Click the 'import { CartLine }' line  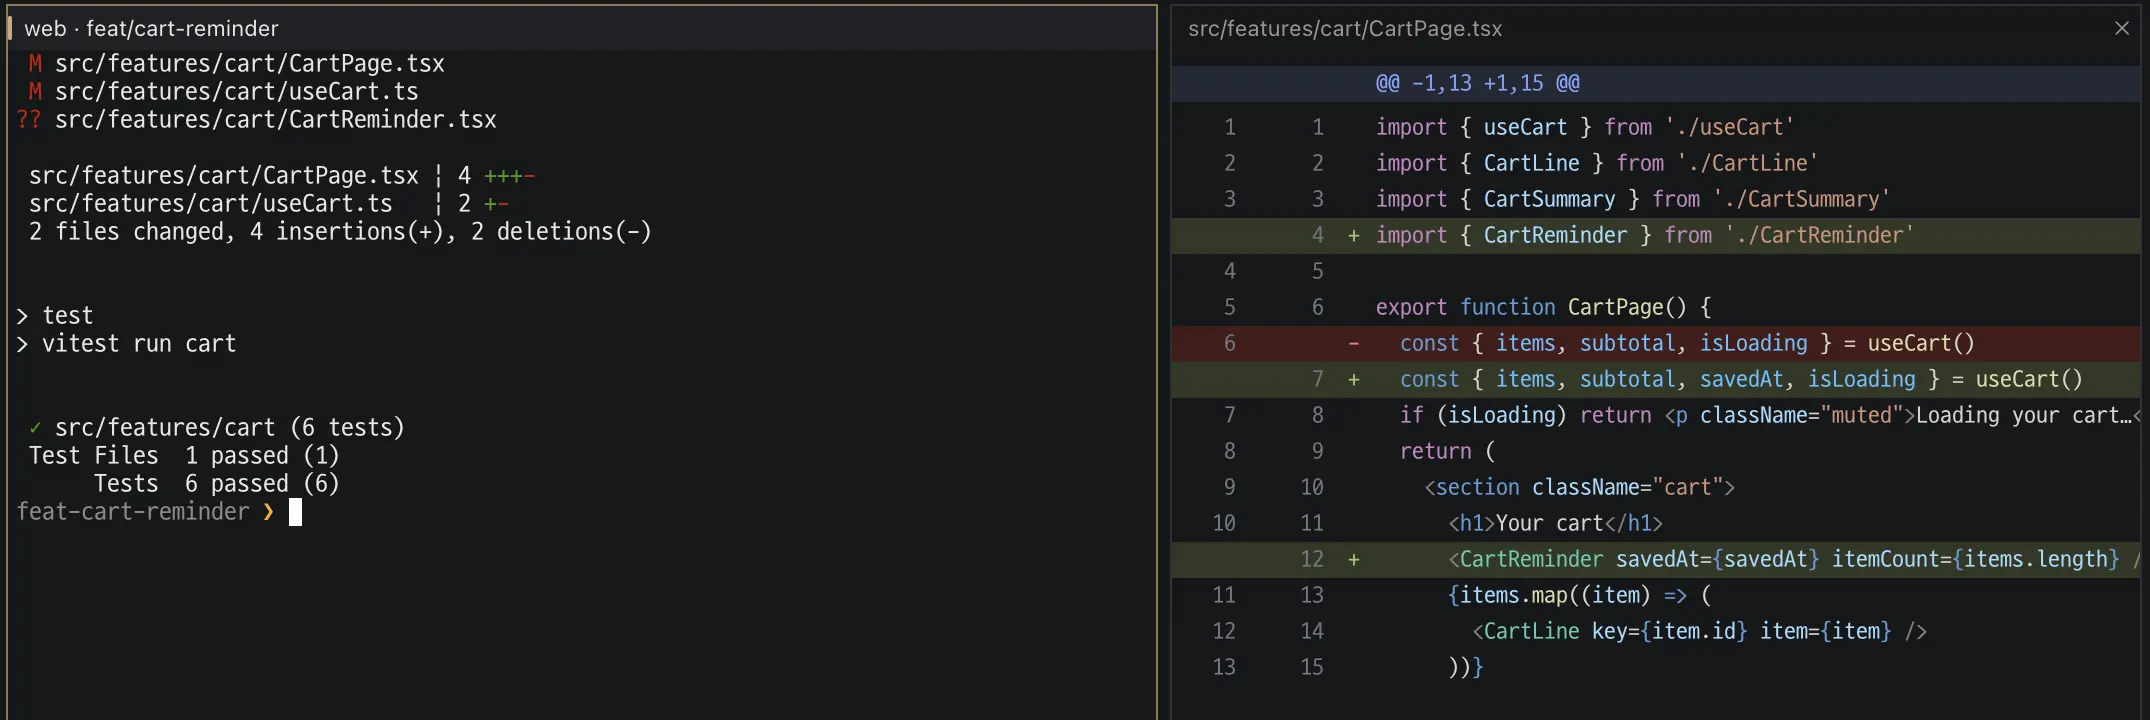click(x=1656, y=164)
